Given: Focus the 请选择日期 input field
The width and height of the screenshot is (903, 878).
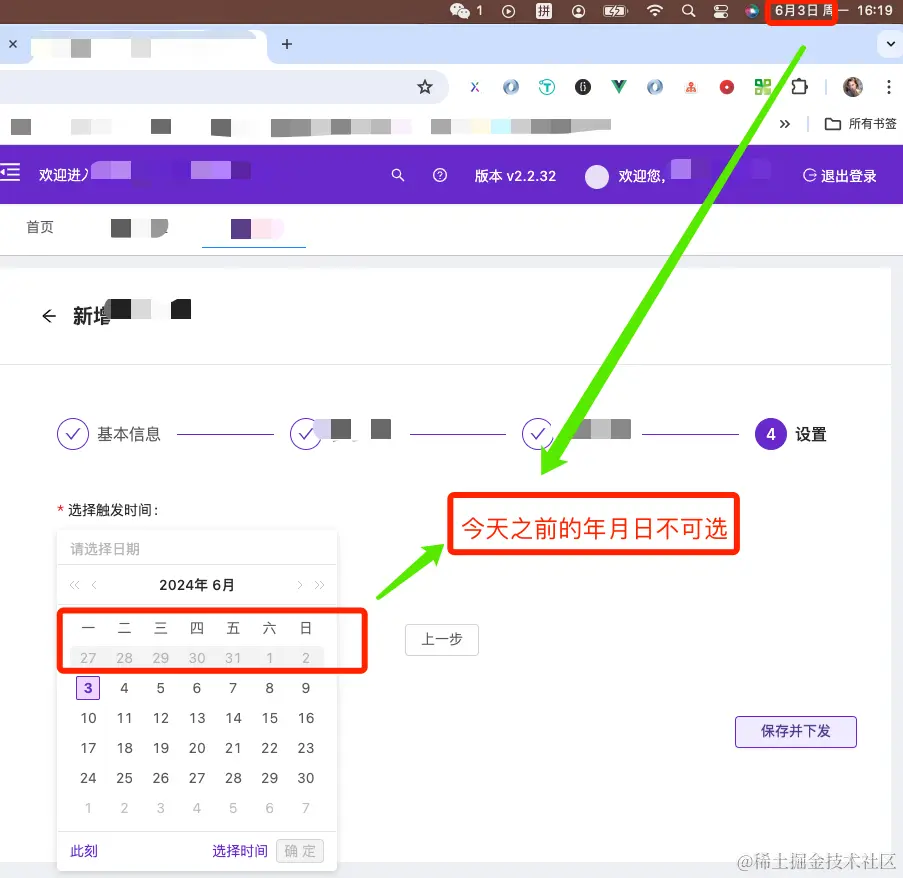Looking at the screenshot, I should (x=196, y=549).
